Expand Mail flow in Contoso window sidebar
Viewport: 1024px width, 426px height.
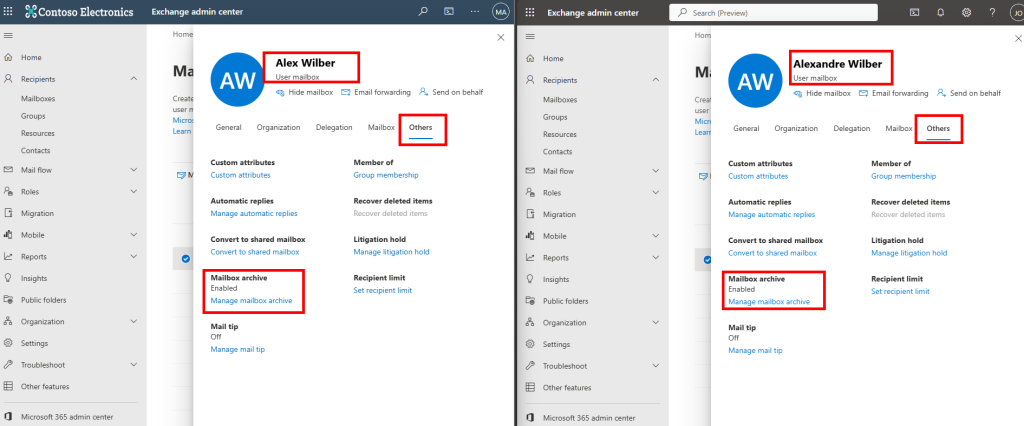[134, 170]
